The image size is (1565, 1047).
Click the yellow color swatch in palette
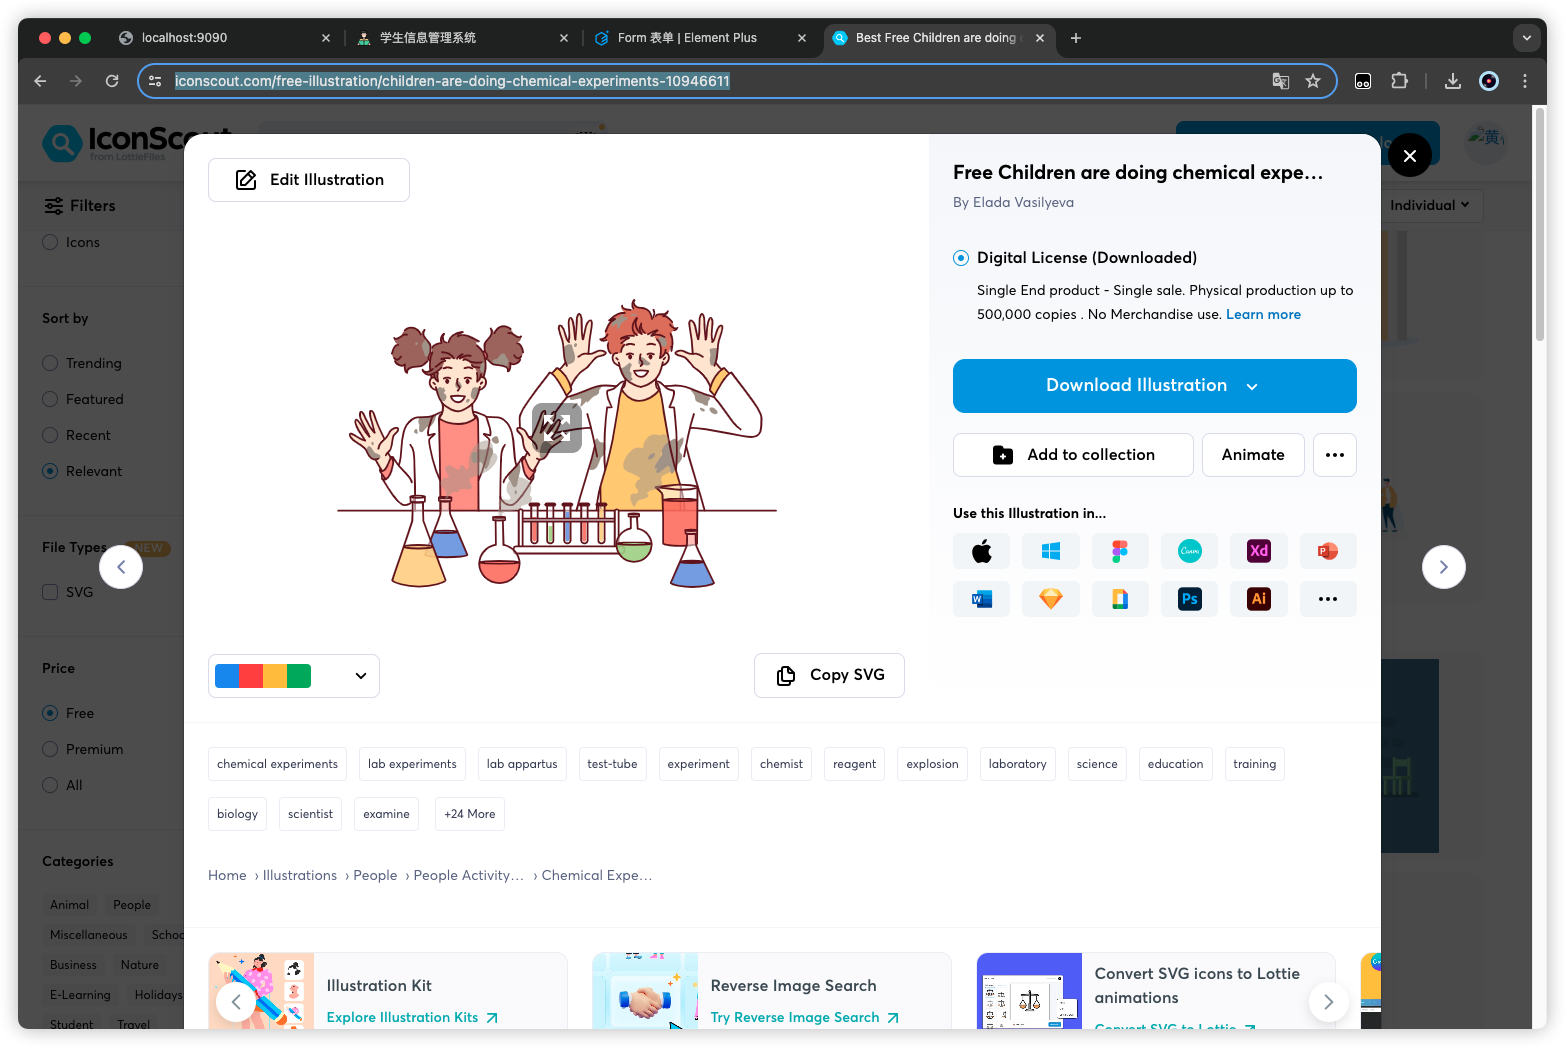275,676
